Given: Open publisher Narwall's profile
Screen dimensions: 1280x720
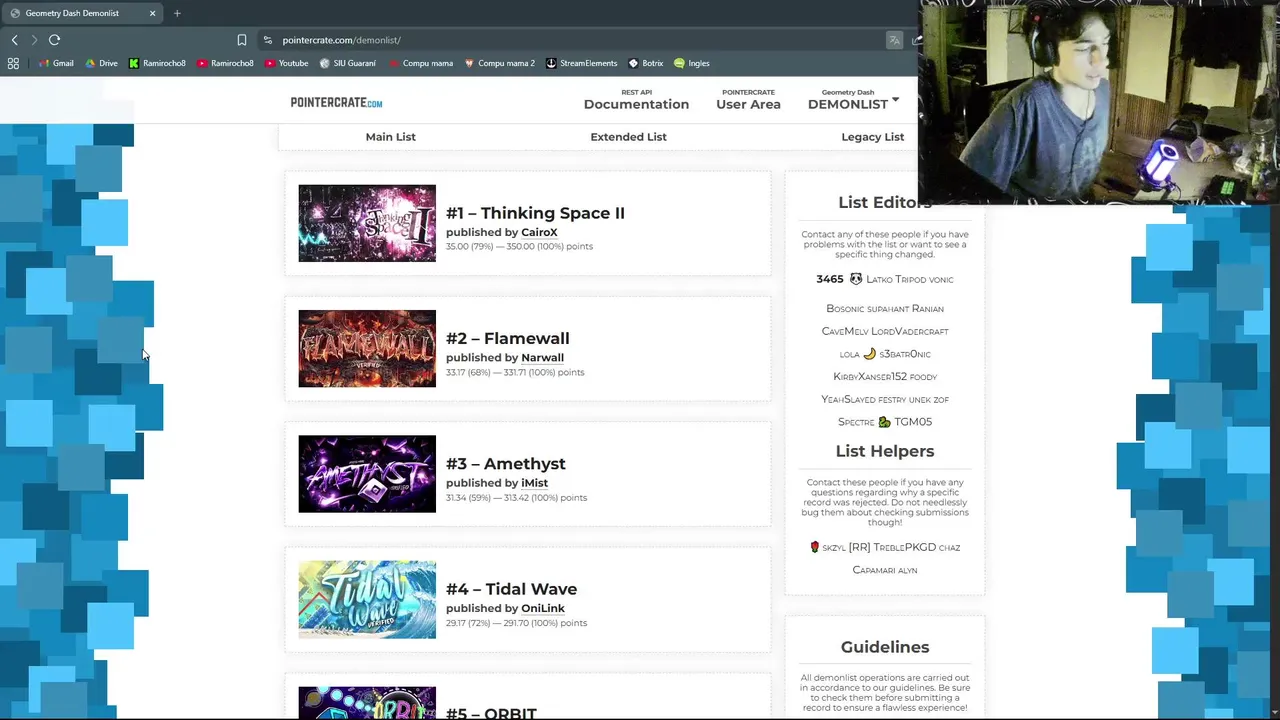Looking at the screenshot, I should point(542,357).
